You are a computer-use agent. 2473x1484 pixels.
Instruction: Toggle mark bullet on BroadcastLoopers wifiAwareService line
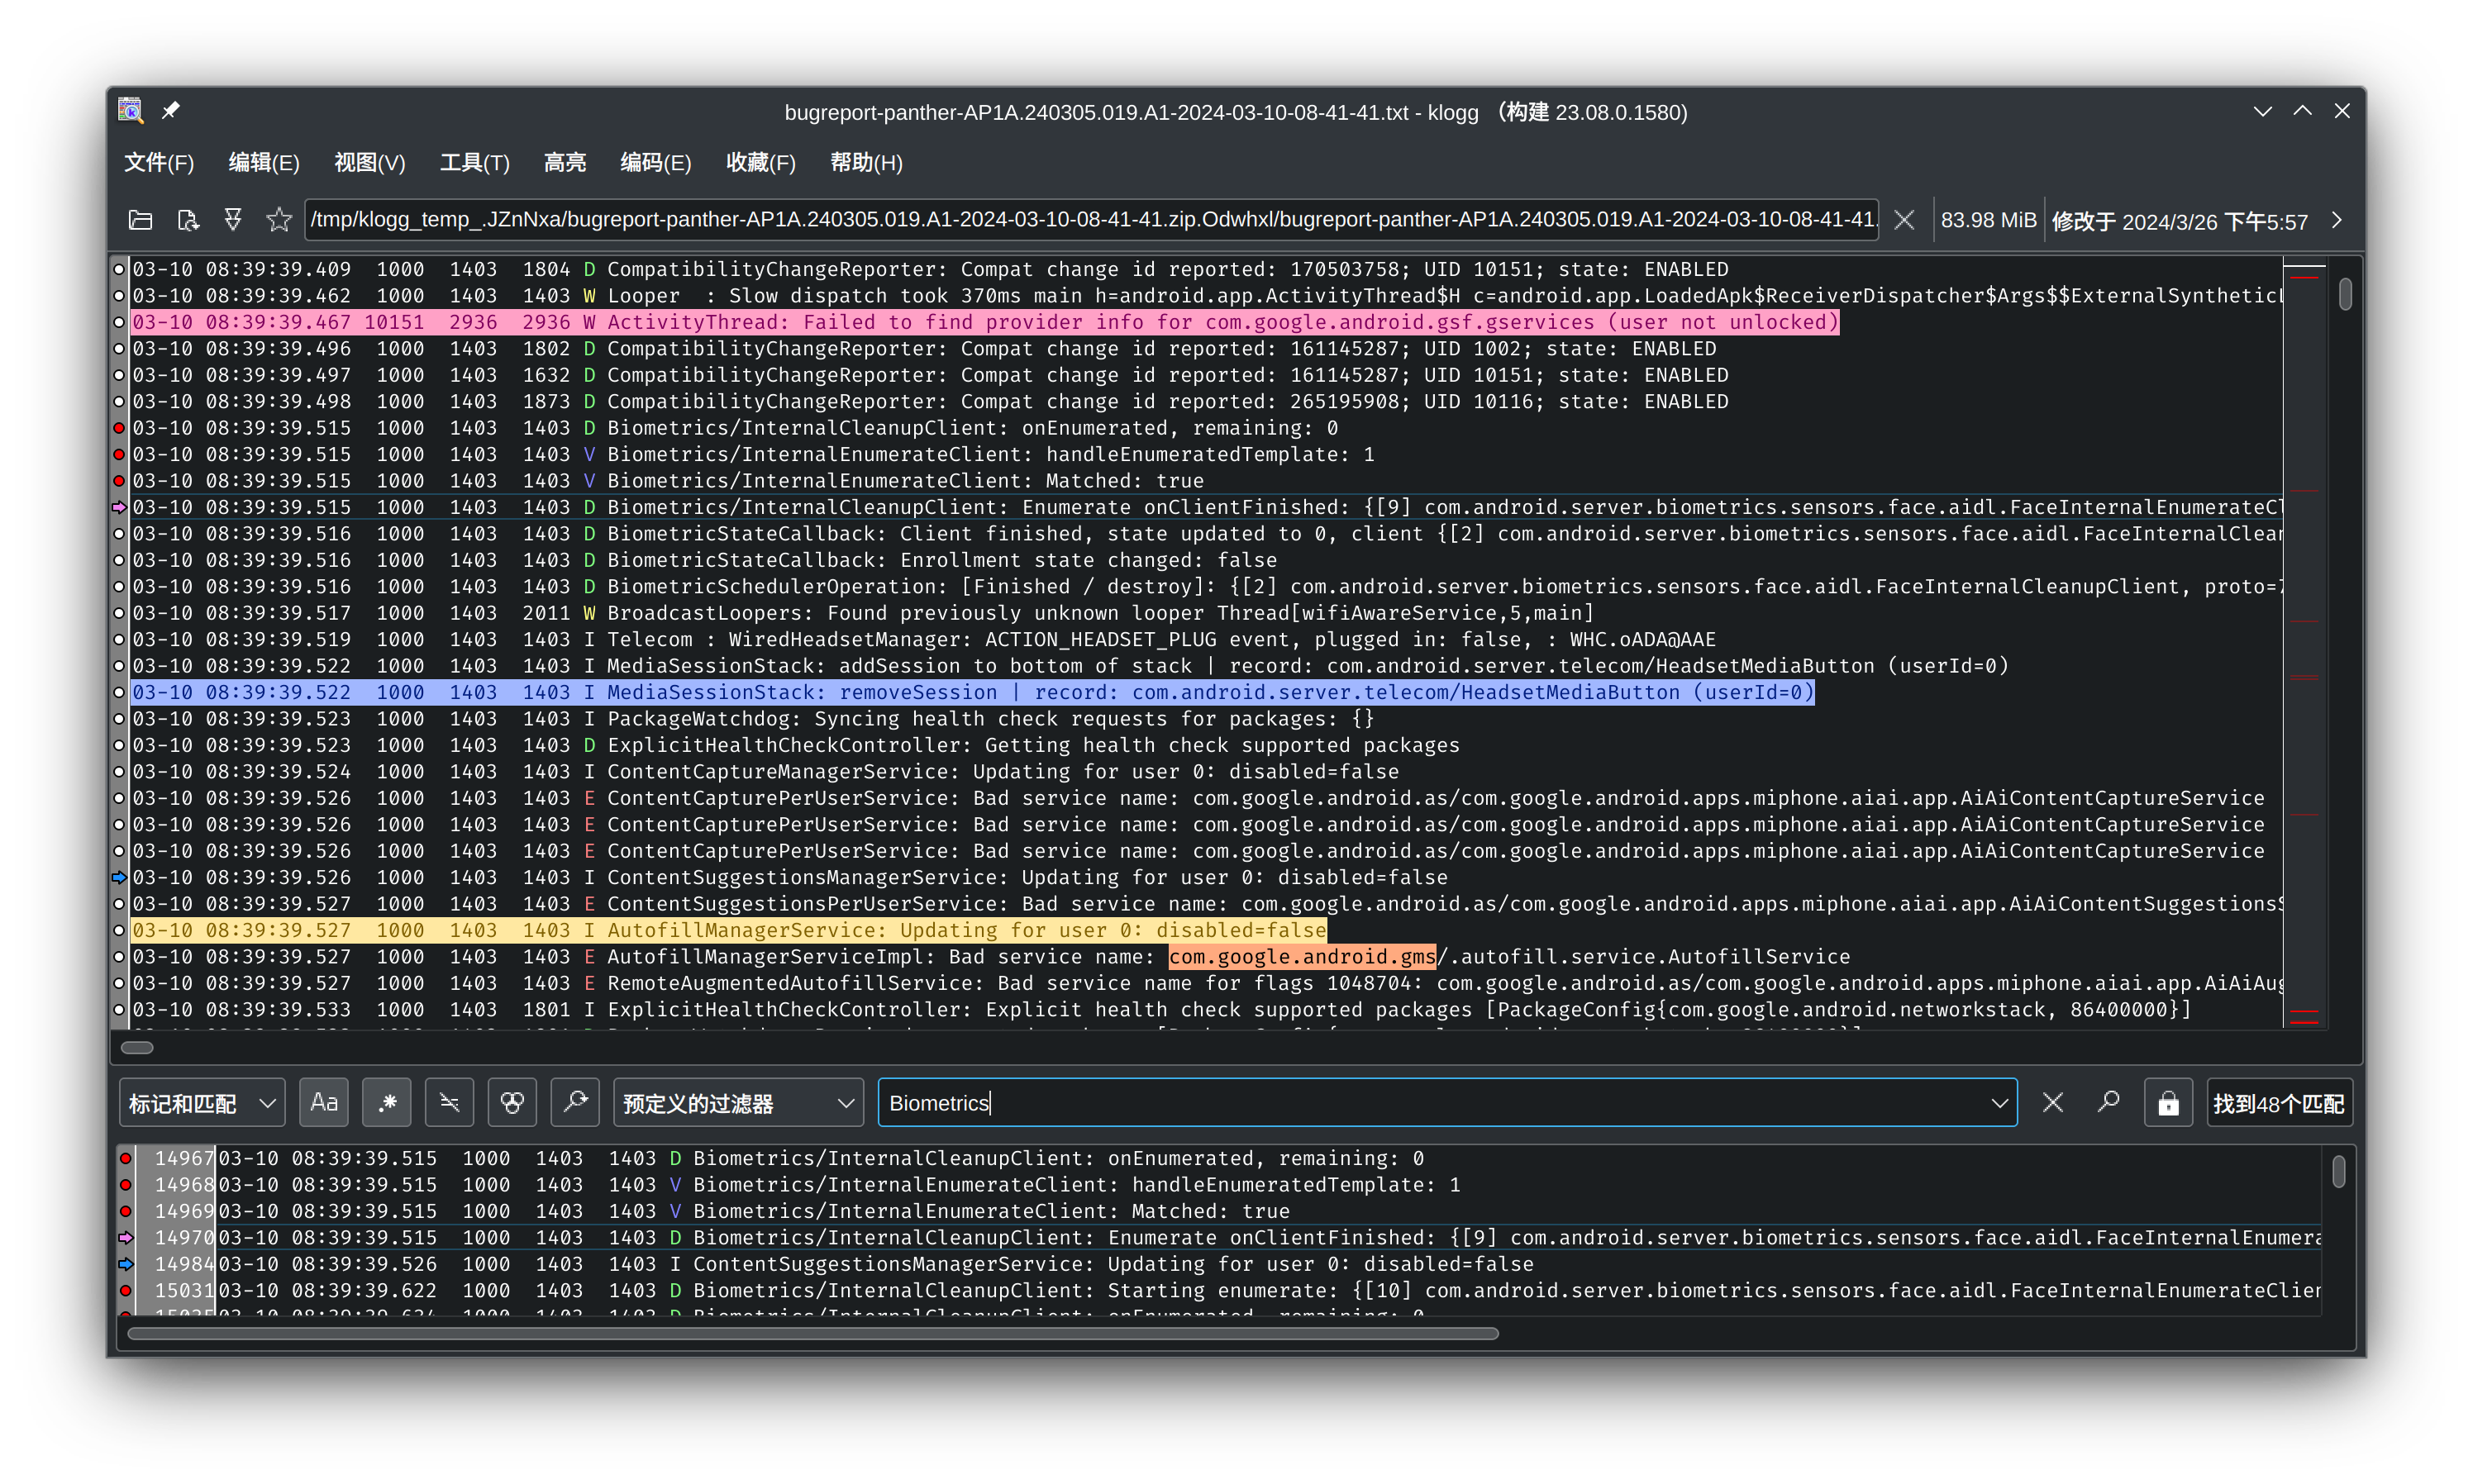pyautogui.click(x=119, y=613)
